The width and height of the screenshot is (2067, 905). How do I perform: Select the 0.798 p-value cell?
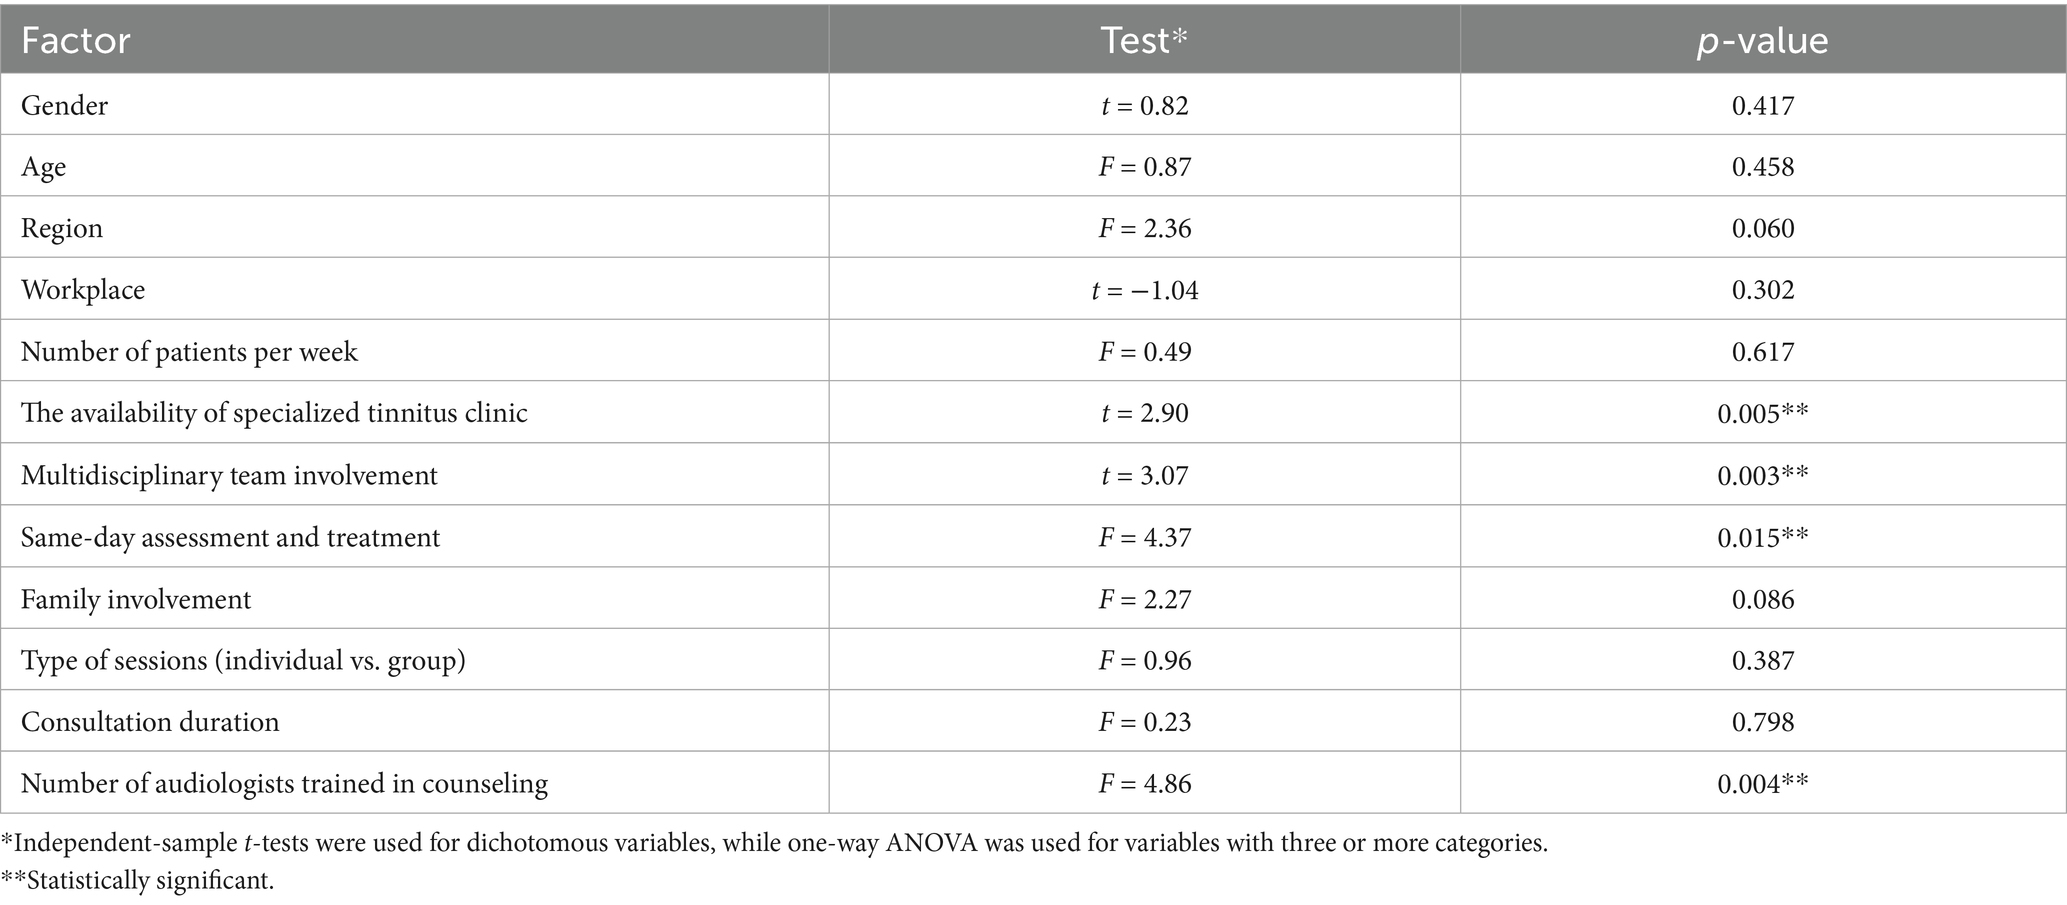point(1762,722)
